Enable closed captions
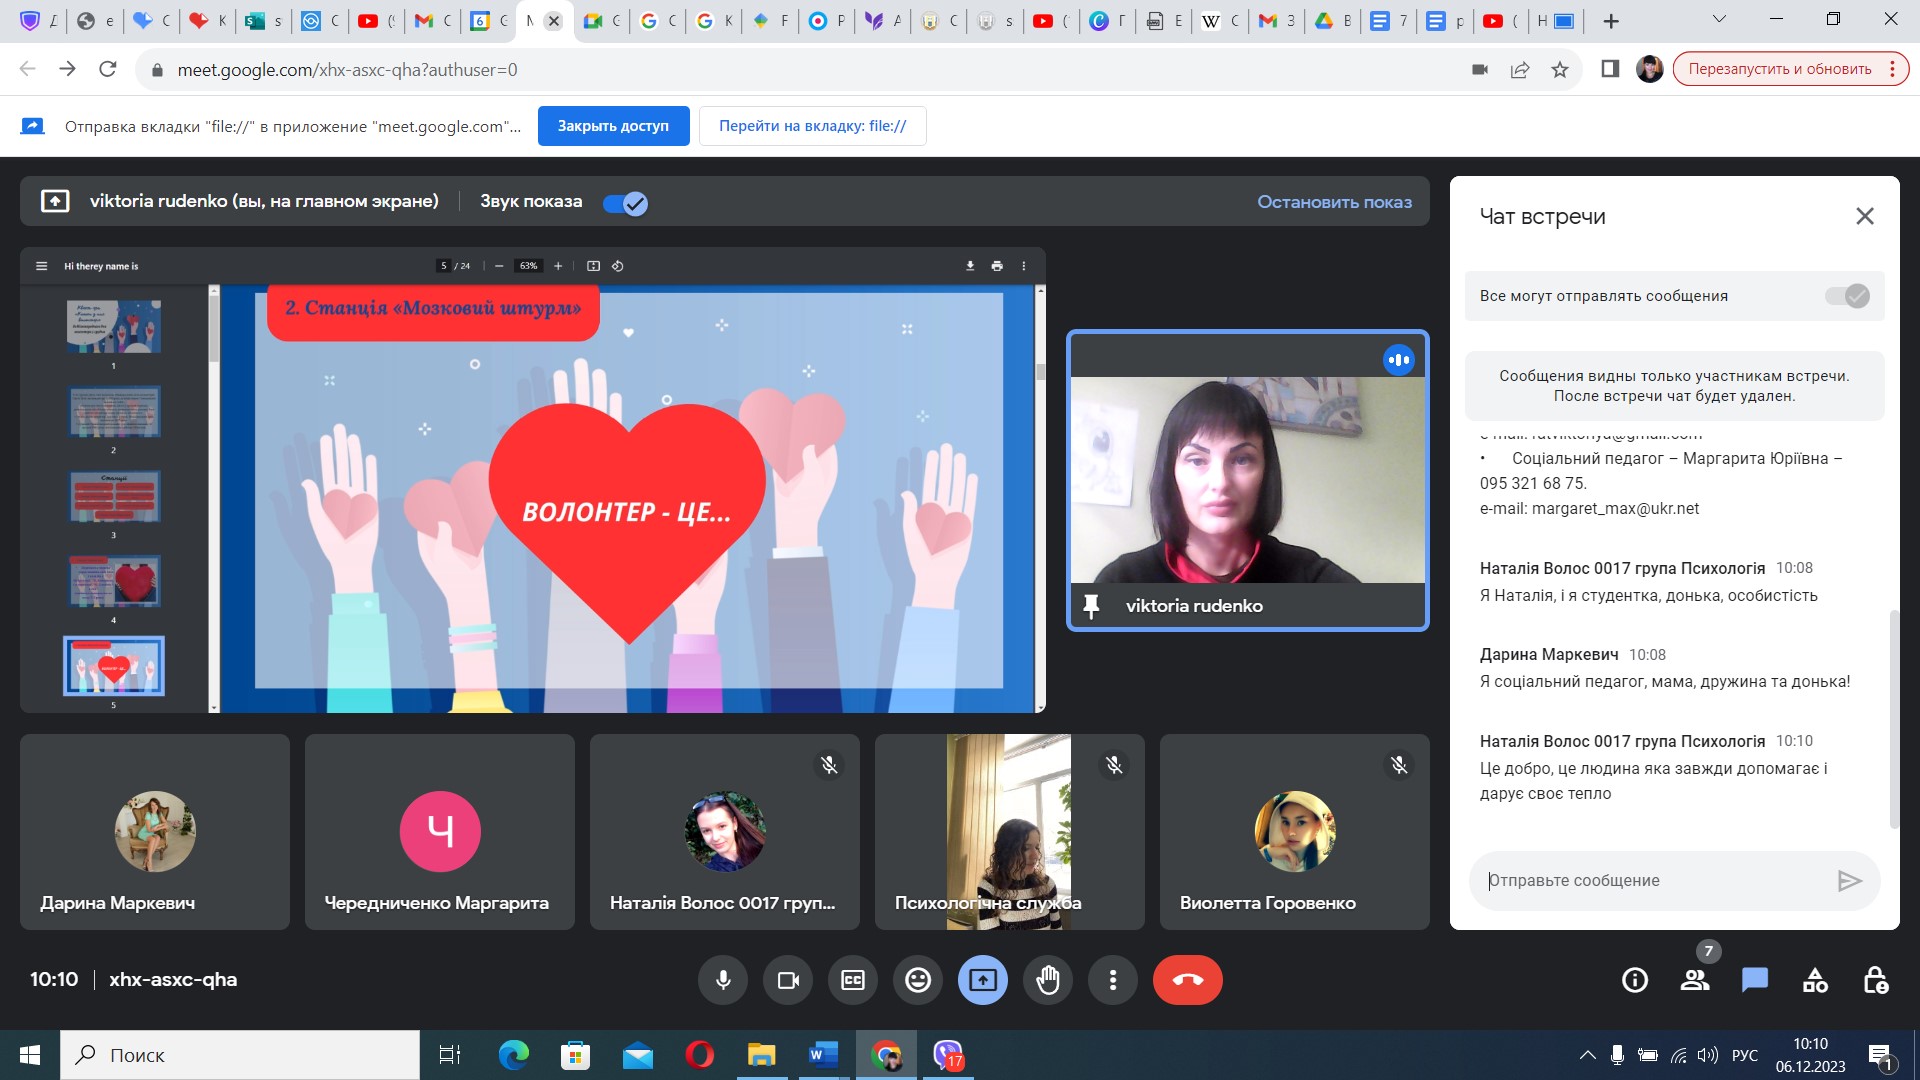Viewport: 1920px width, 1080px height. (x=853, y=980)
